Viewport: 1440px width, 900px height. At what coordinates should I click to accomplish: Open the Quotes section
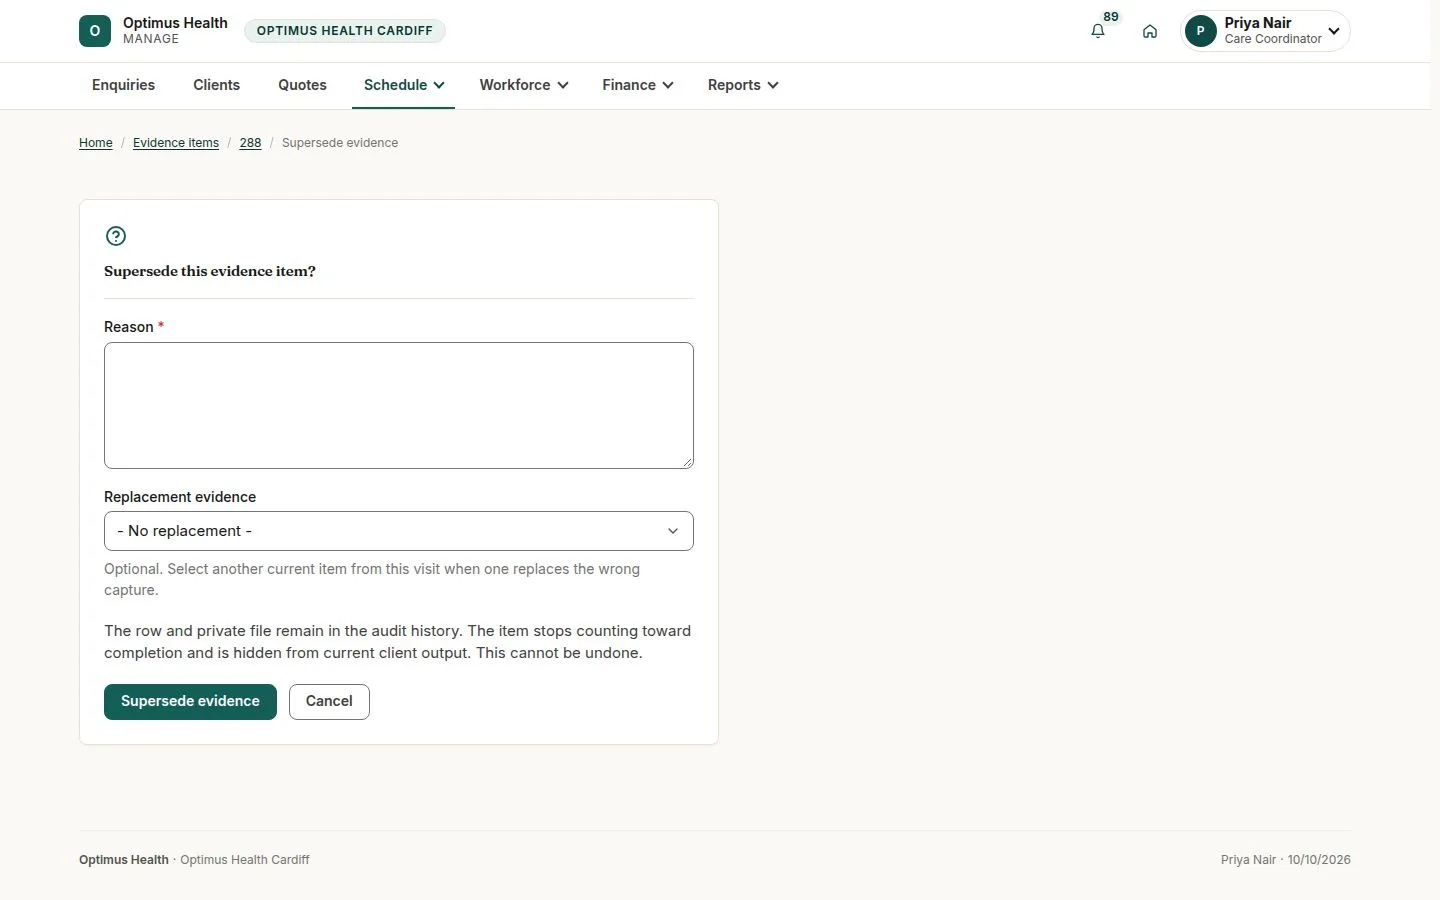tap(302, 85)
